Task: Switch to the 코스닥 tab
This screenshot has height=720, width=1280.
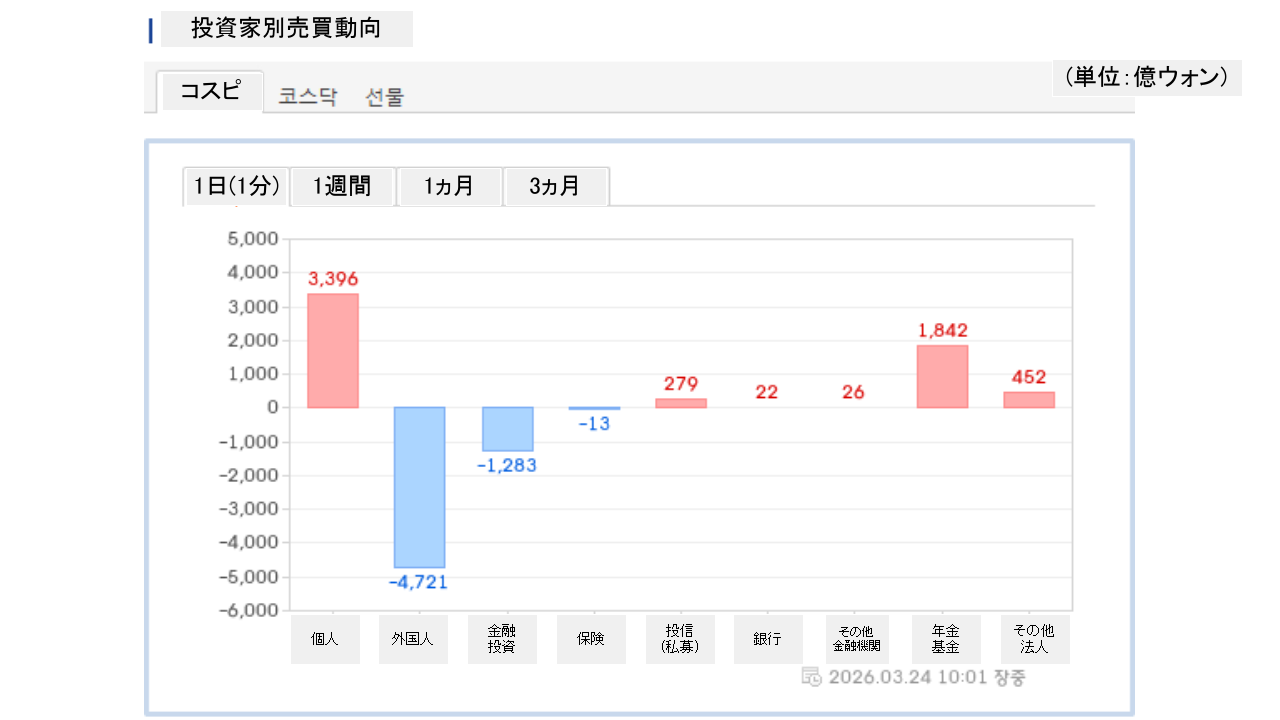Action: point(308,97)
